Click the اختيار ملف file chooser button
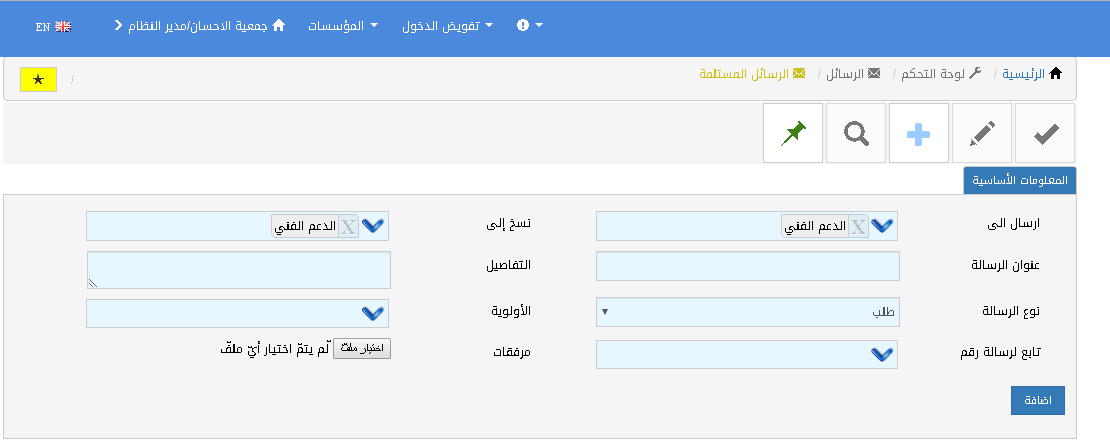 (362, 349)
